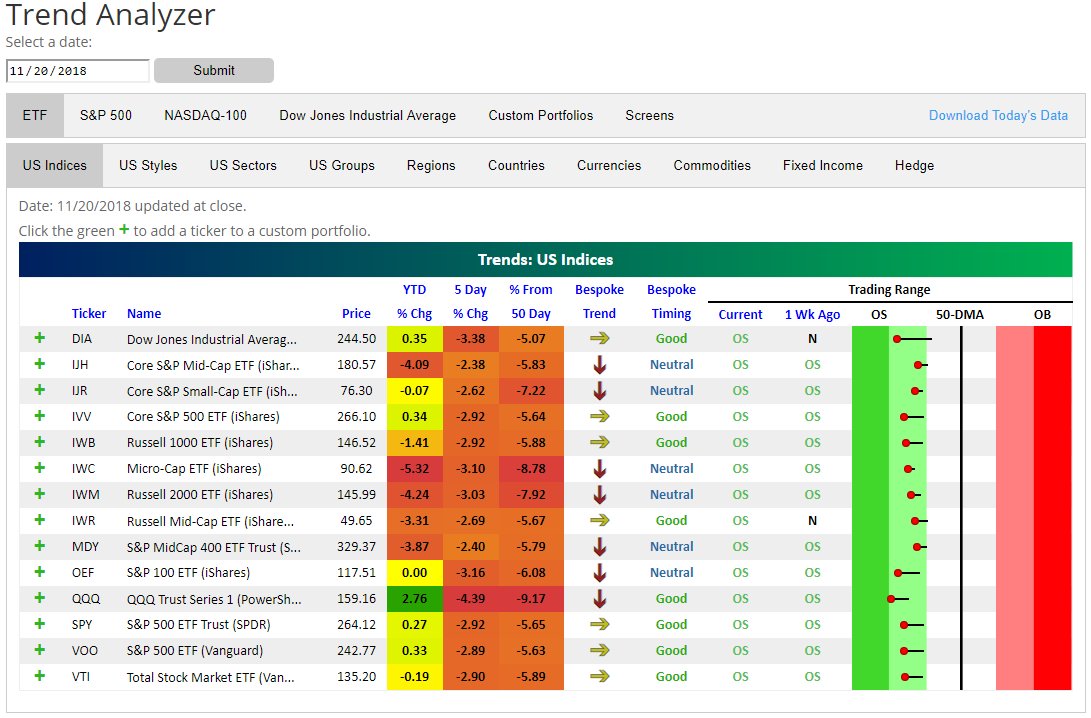
Task: Click the DIA trading range red dot
Action: click(897, 339)
